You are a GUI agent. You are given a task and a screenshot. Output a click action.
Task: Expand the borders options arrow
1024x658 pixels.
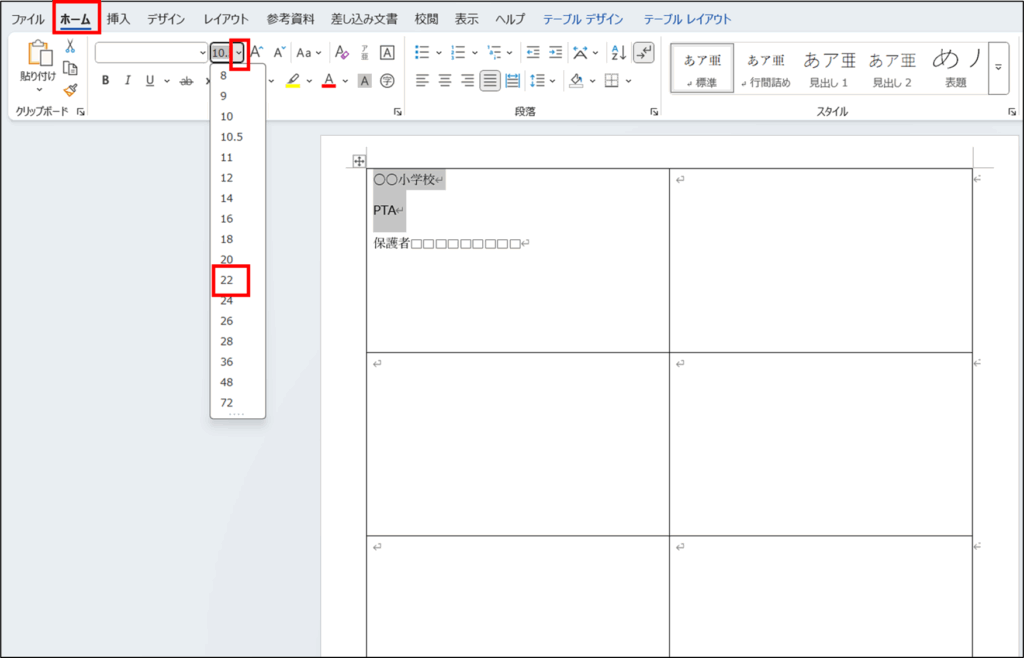click(x=628, y=81)
